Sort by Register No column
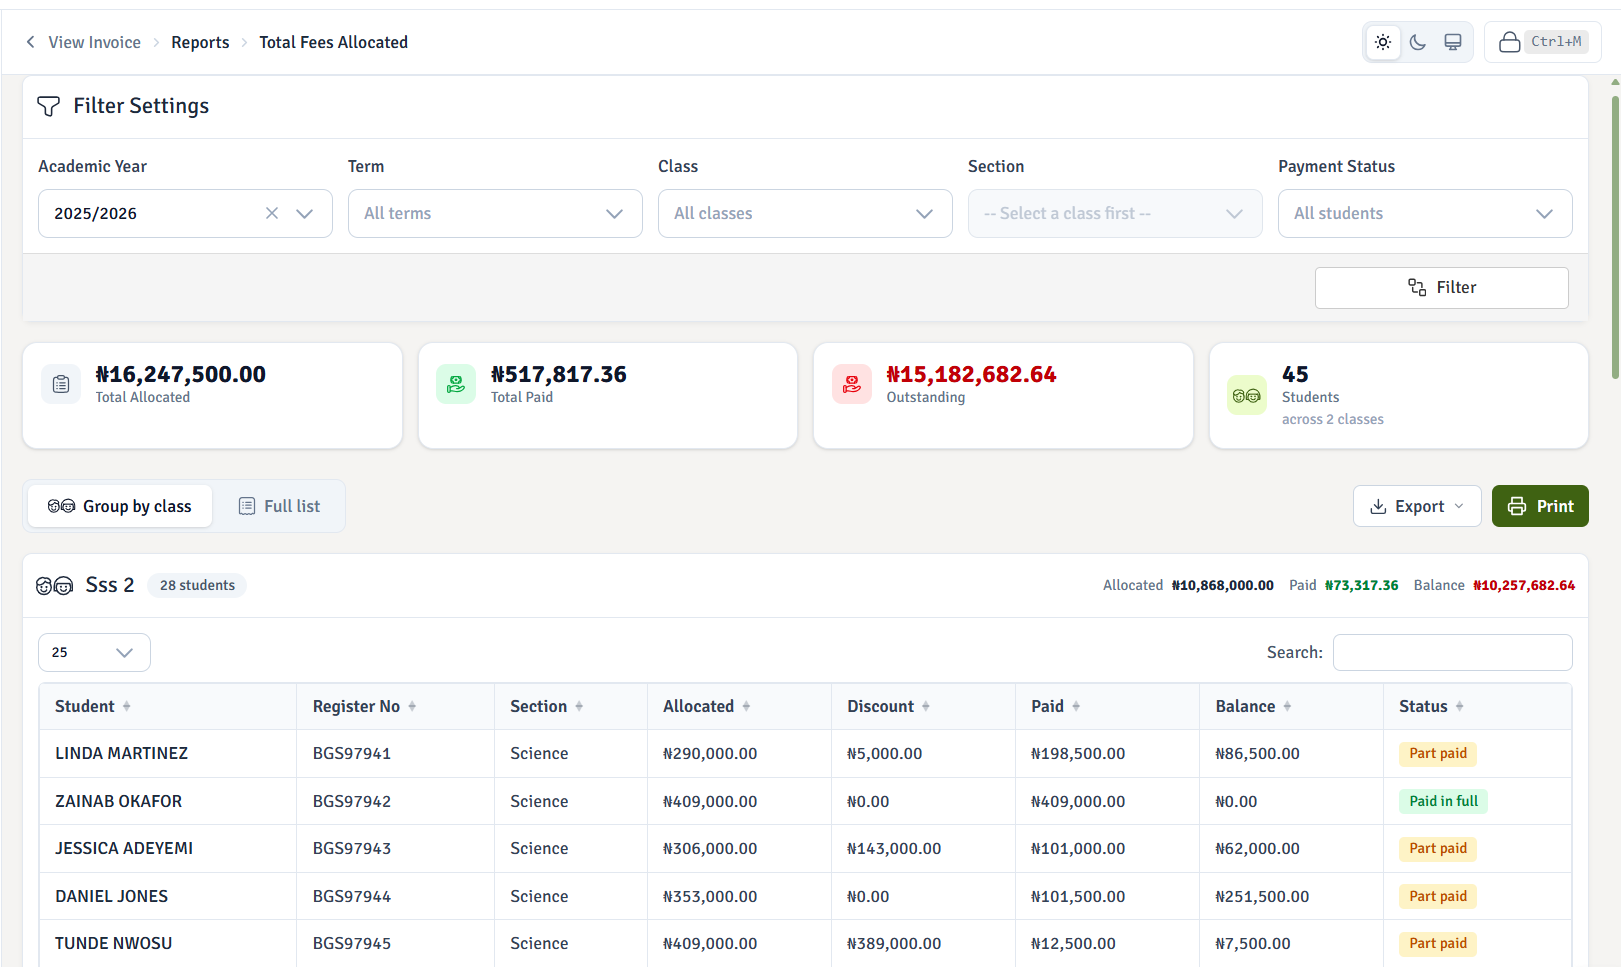The height and width of the screenshot is (967, 1621). click(395, 706)
